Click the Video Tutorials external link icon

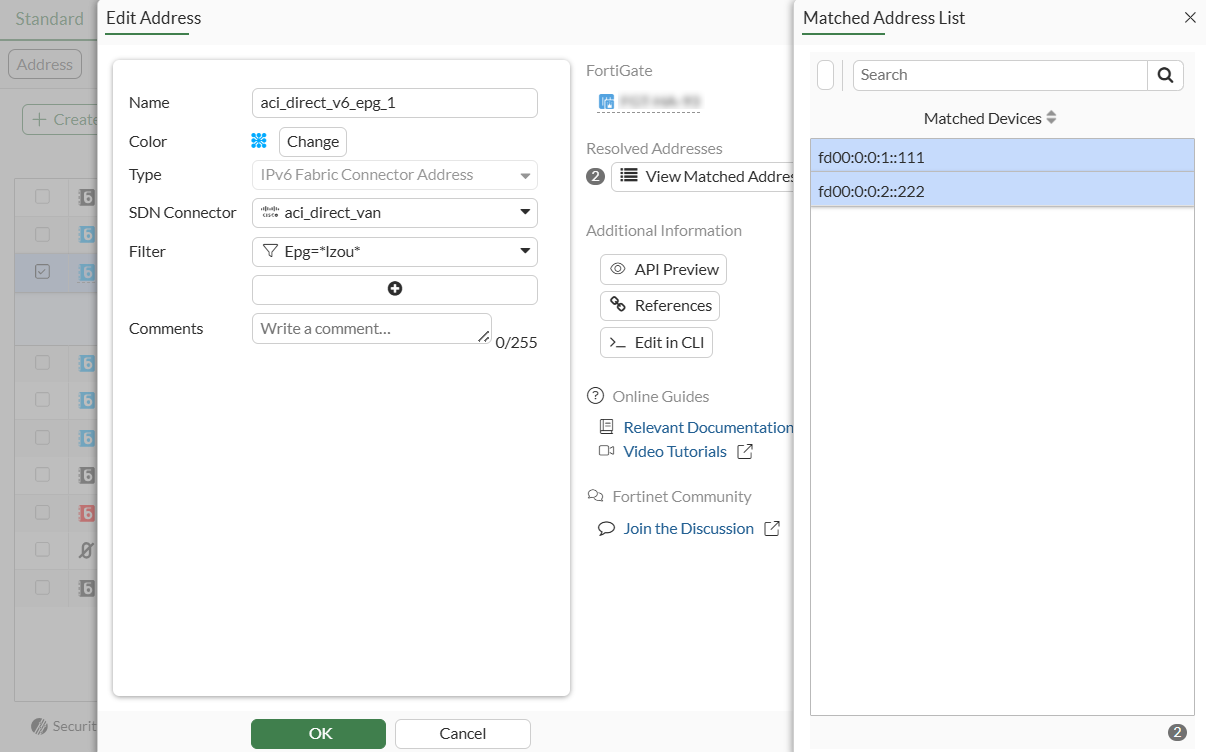click(744, 452)
